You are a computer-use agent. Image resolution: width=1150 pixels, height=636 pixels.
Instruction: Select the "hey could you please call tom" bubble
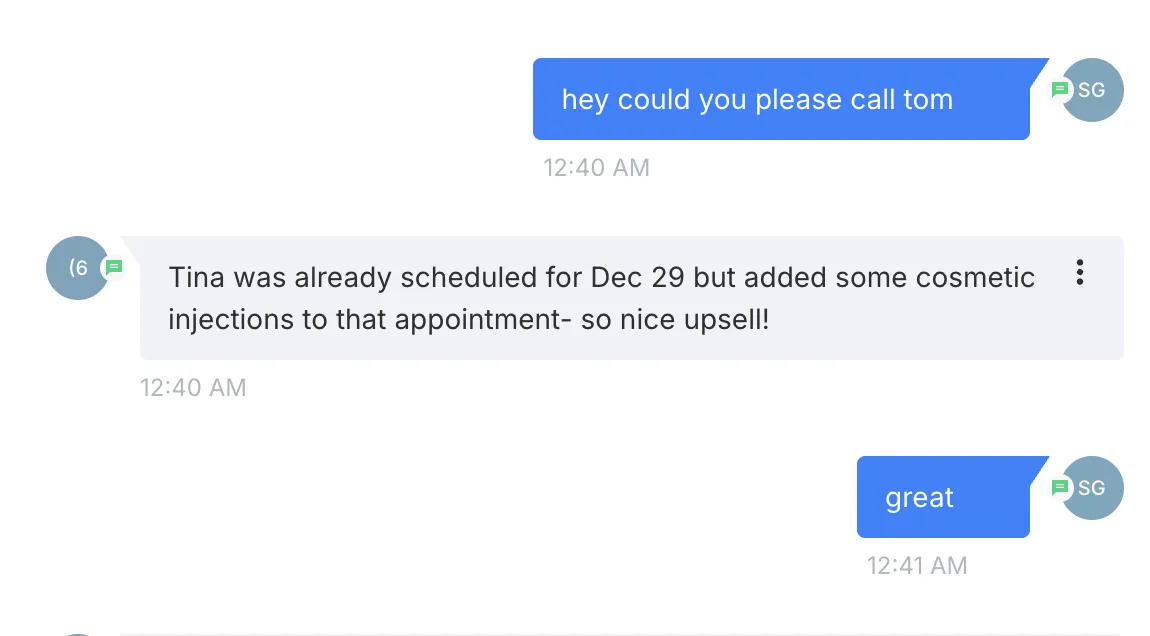click(781, 99)
